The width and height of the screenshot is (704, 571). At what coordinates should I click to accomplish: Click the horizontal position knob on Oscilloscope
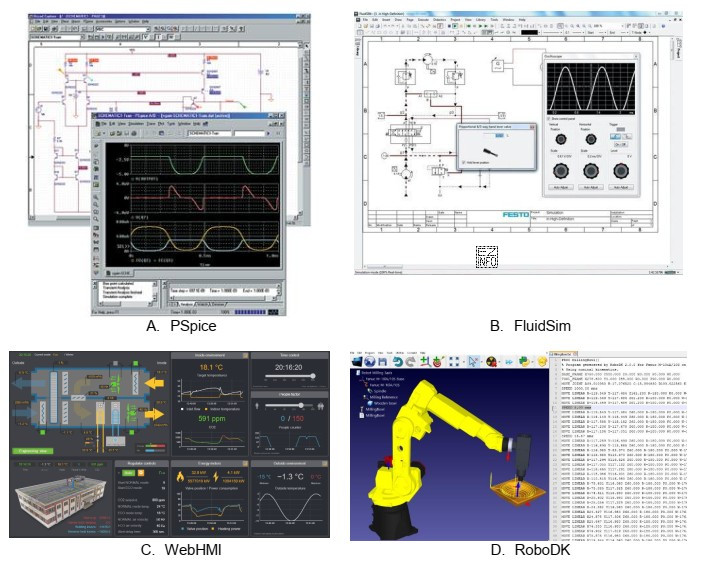591,139
